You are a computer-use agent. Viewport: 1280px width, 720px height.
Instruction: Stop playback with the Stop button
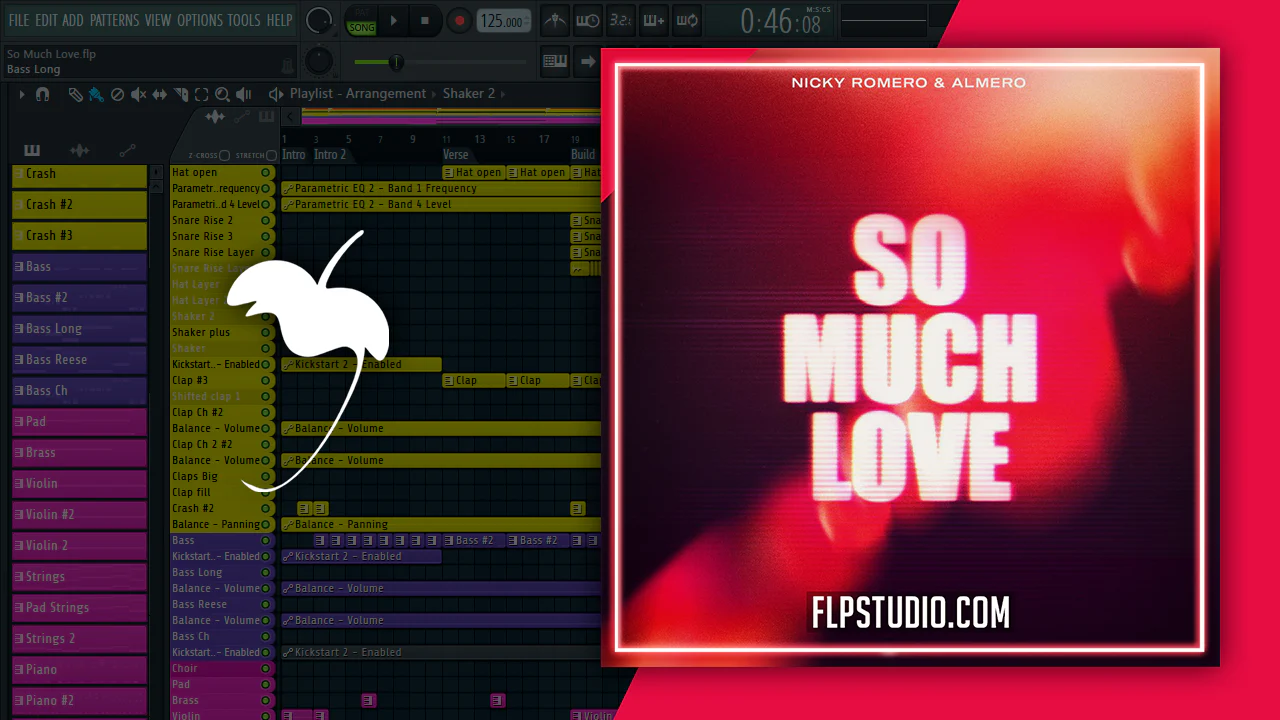click(425, 21)
